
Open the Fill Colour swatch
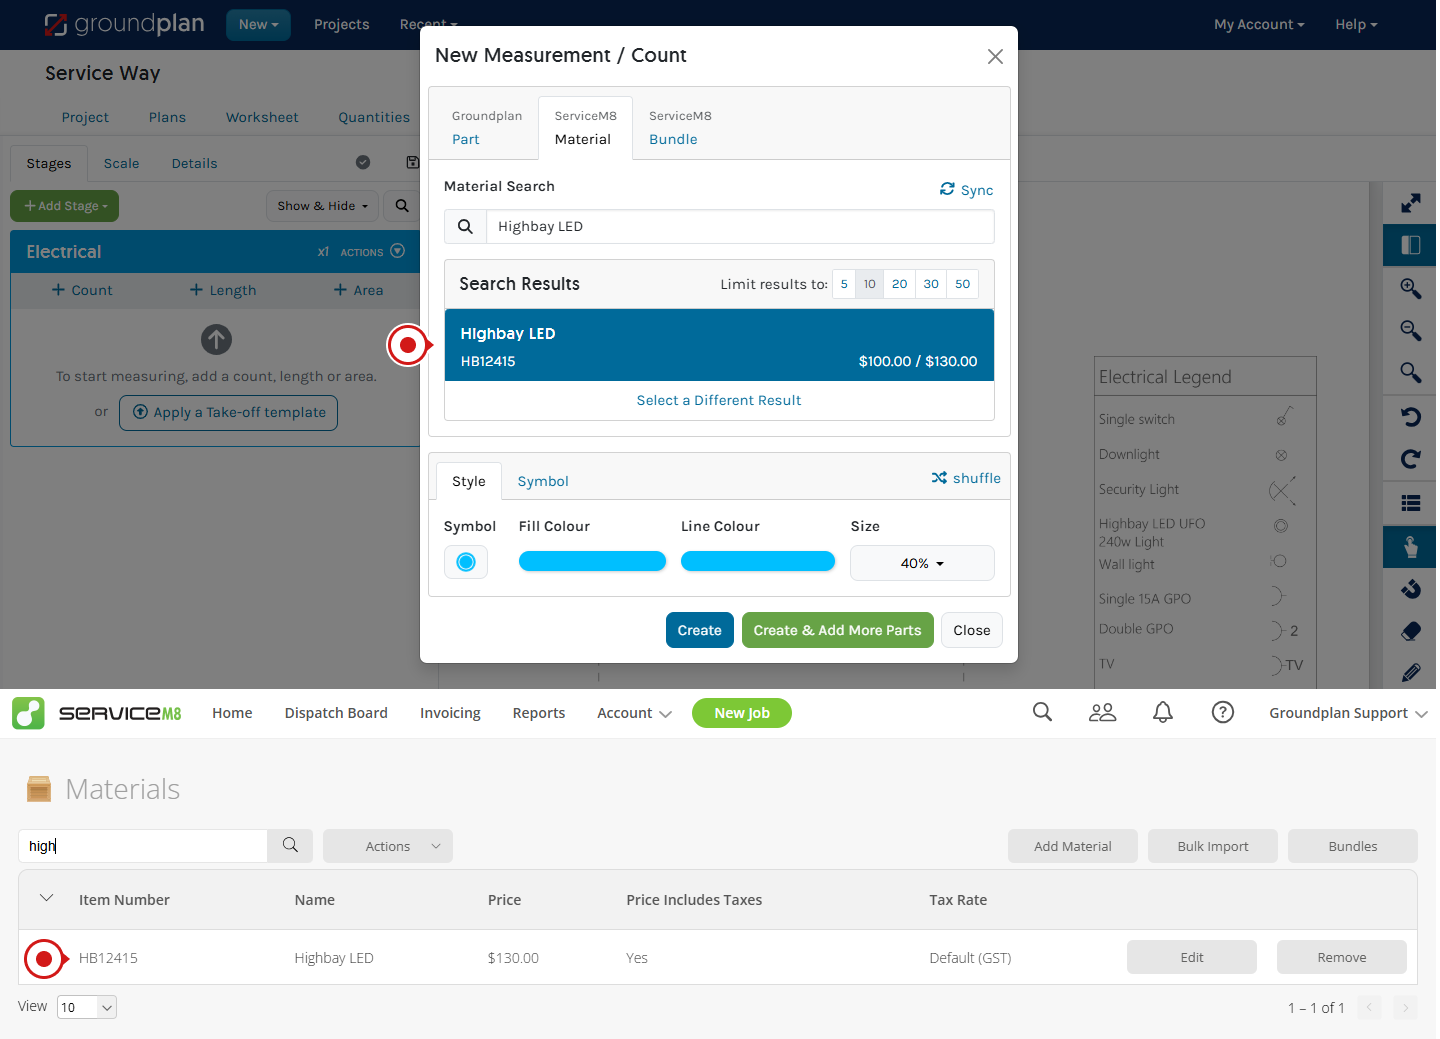click(x=592, y=561)
